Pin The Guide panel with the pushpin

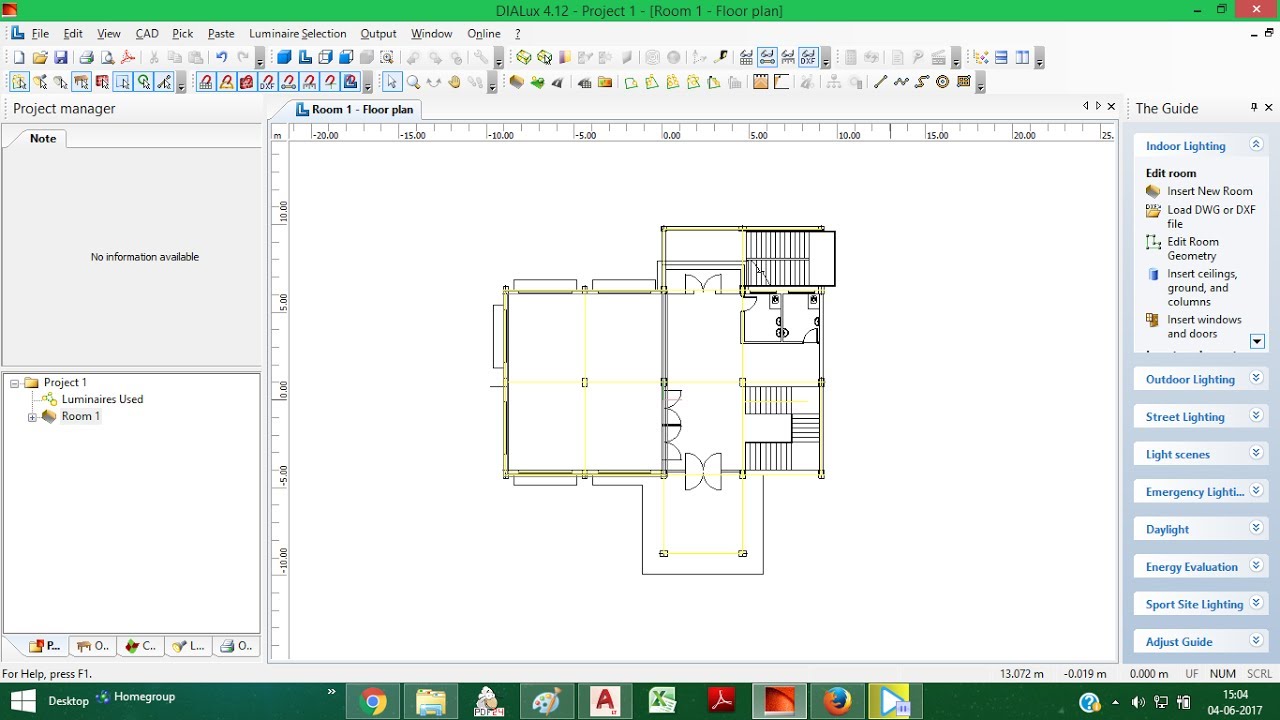click(x=1254, y=107)
